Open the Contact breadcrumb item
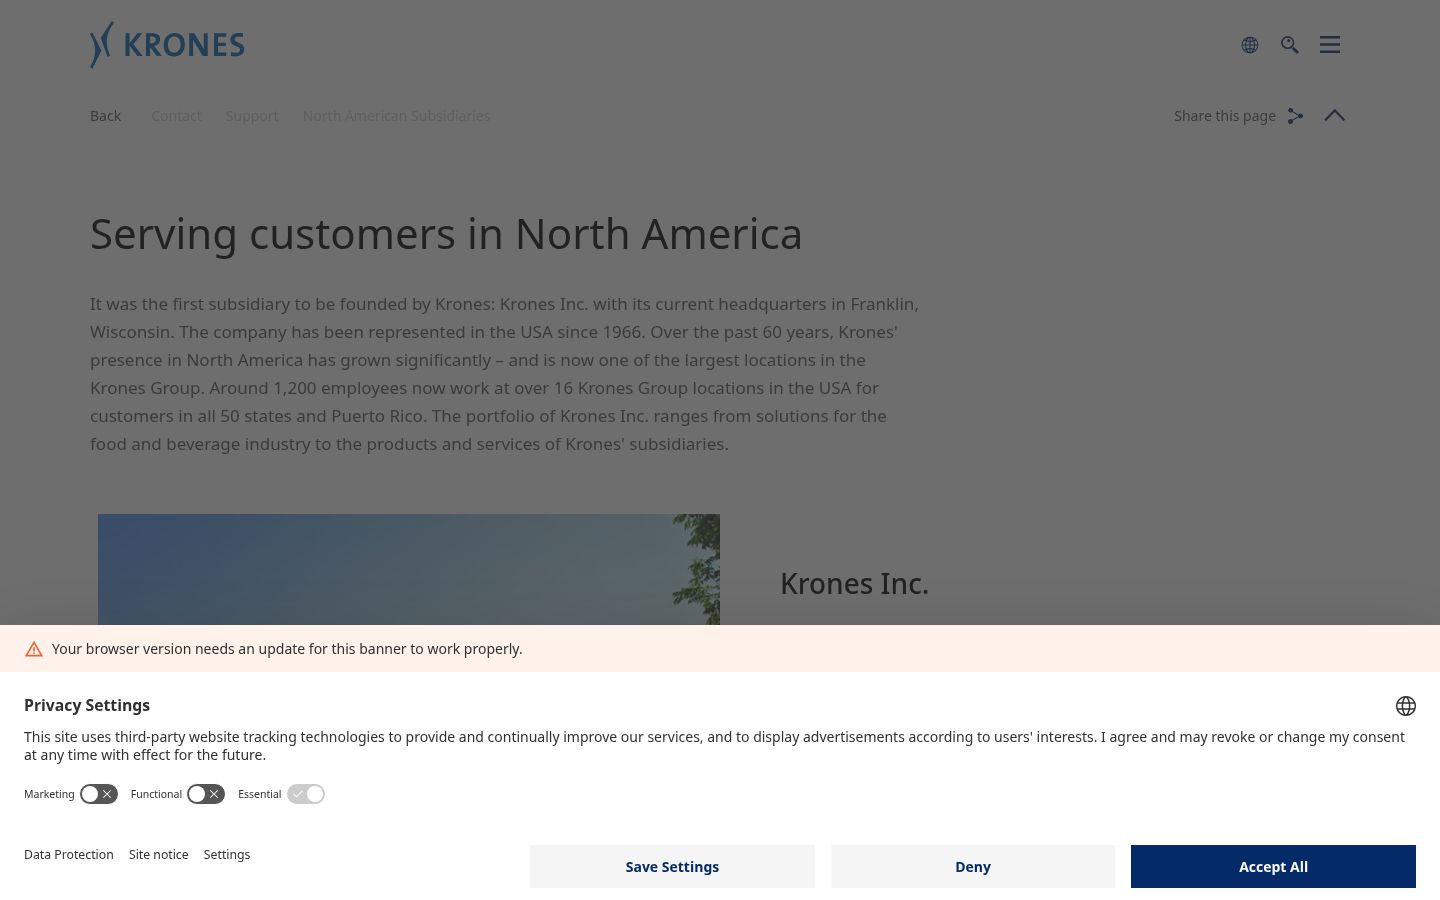Viewport: 1440px width, 900px height. (x=176, y=116)
